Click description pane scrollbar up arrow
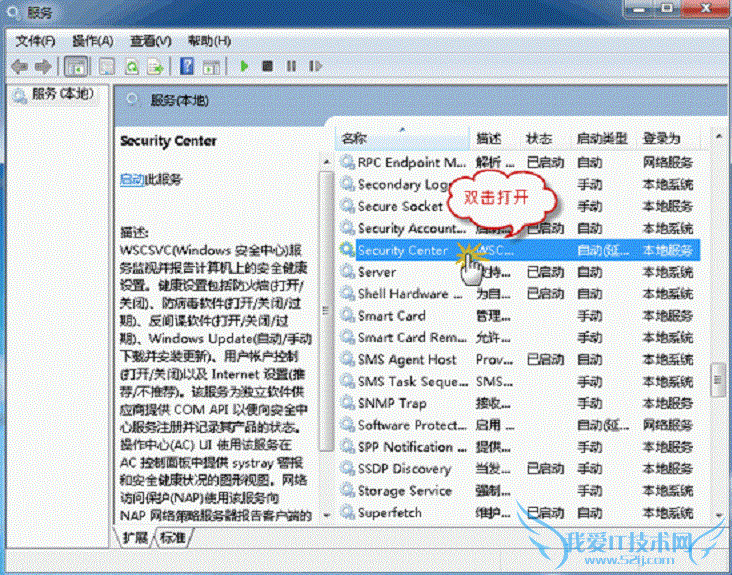Viewport: 732px width, 575px height. 327,162
